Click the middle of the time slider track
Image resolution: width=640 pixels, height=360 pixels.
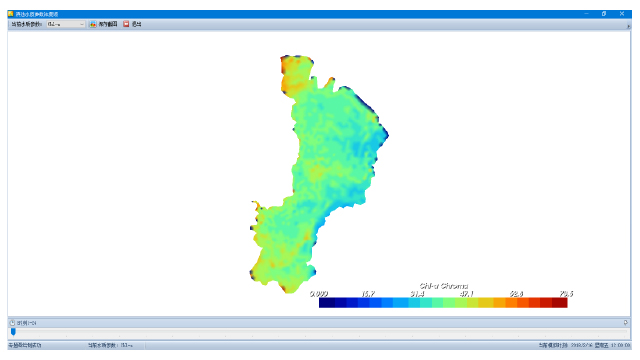pyautogui.click(x=320, y=332)
